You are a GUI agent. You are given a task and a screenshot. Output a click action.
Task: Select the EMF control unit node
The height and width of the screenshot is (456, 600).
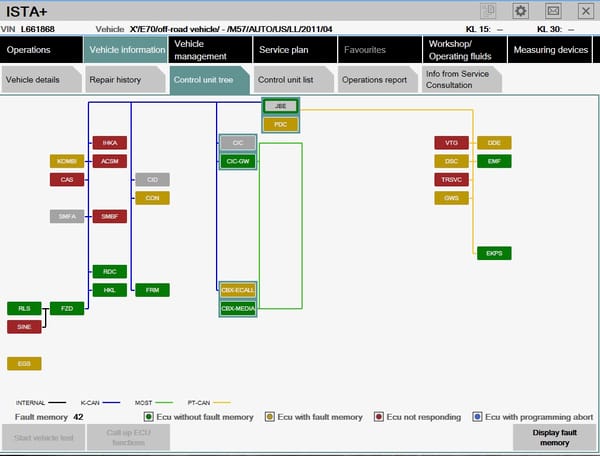coord(494,161)
